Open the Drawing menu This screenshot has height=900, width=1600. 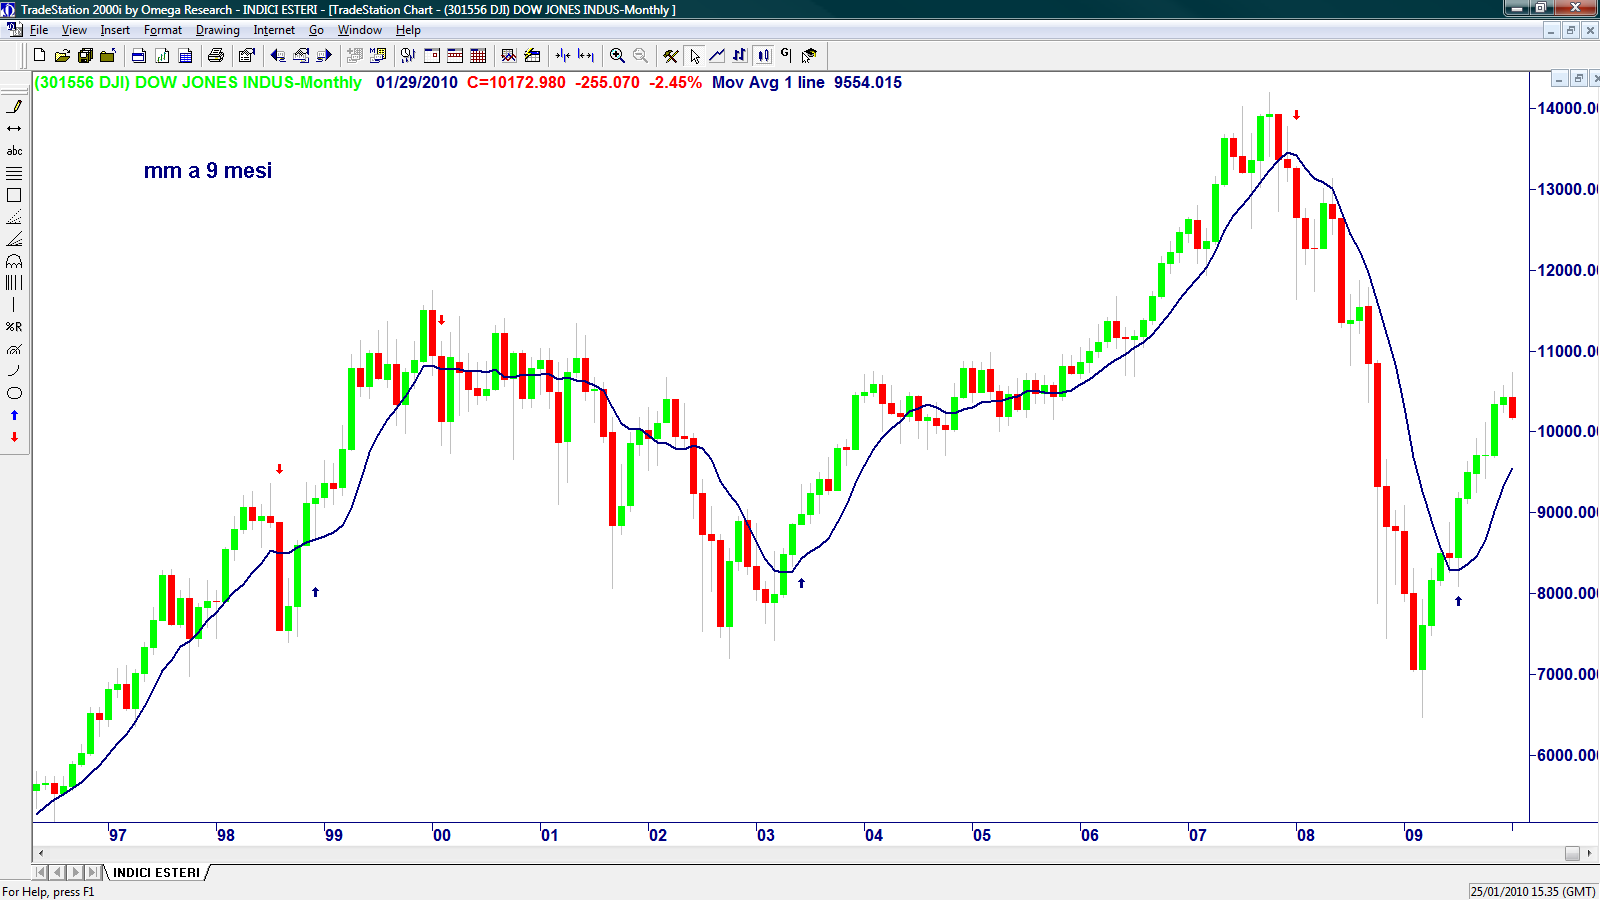point(218,30)
